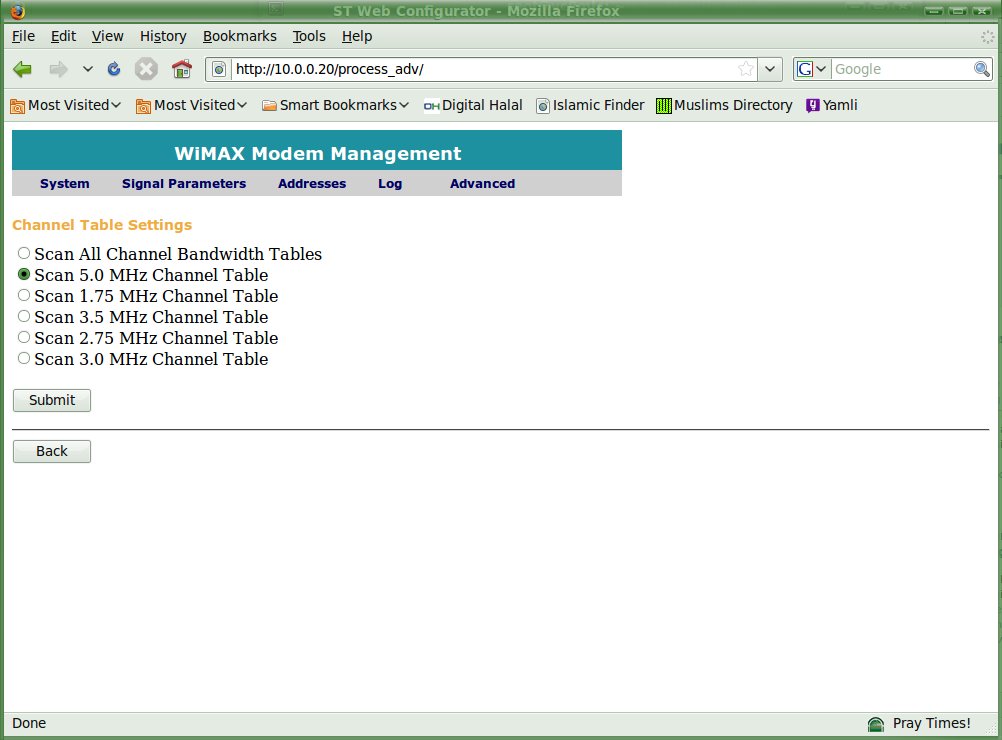
Task: Click the bookmark star in address bar
Action: pyautogui.click(x=745, y=69)
